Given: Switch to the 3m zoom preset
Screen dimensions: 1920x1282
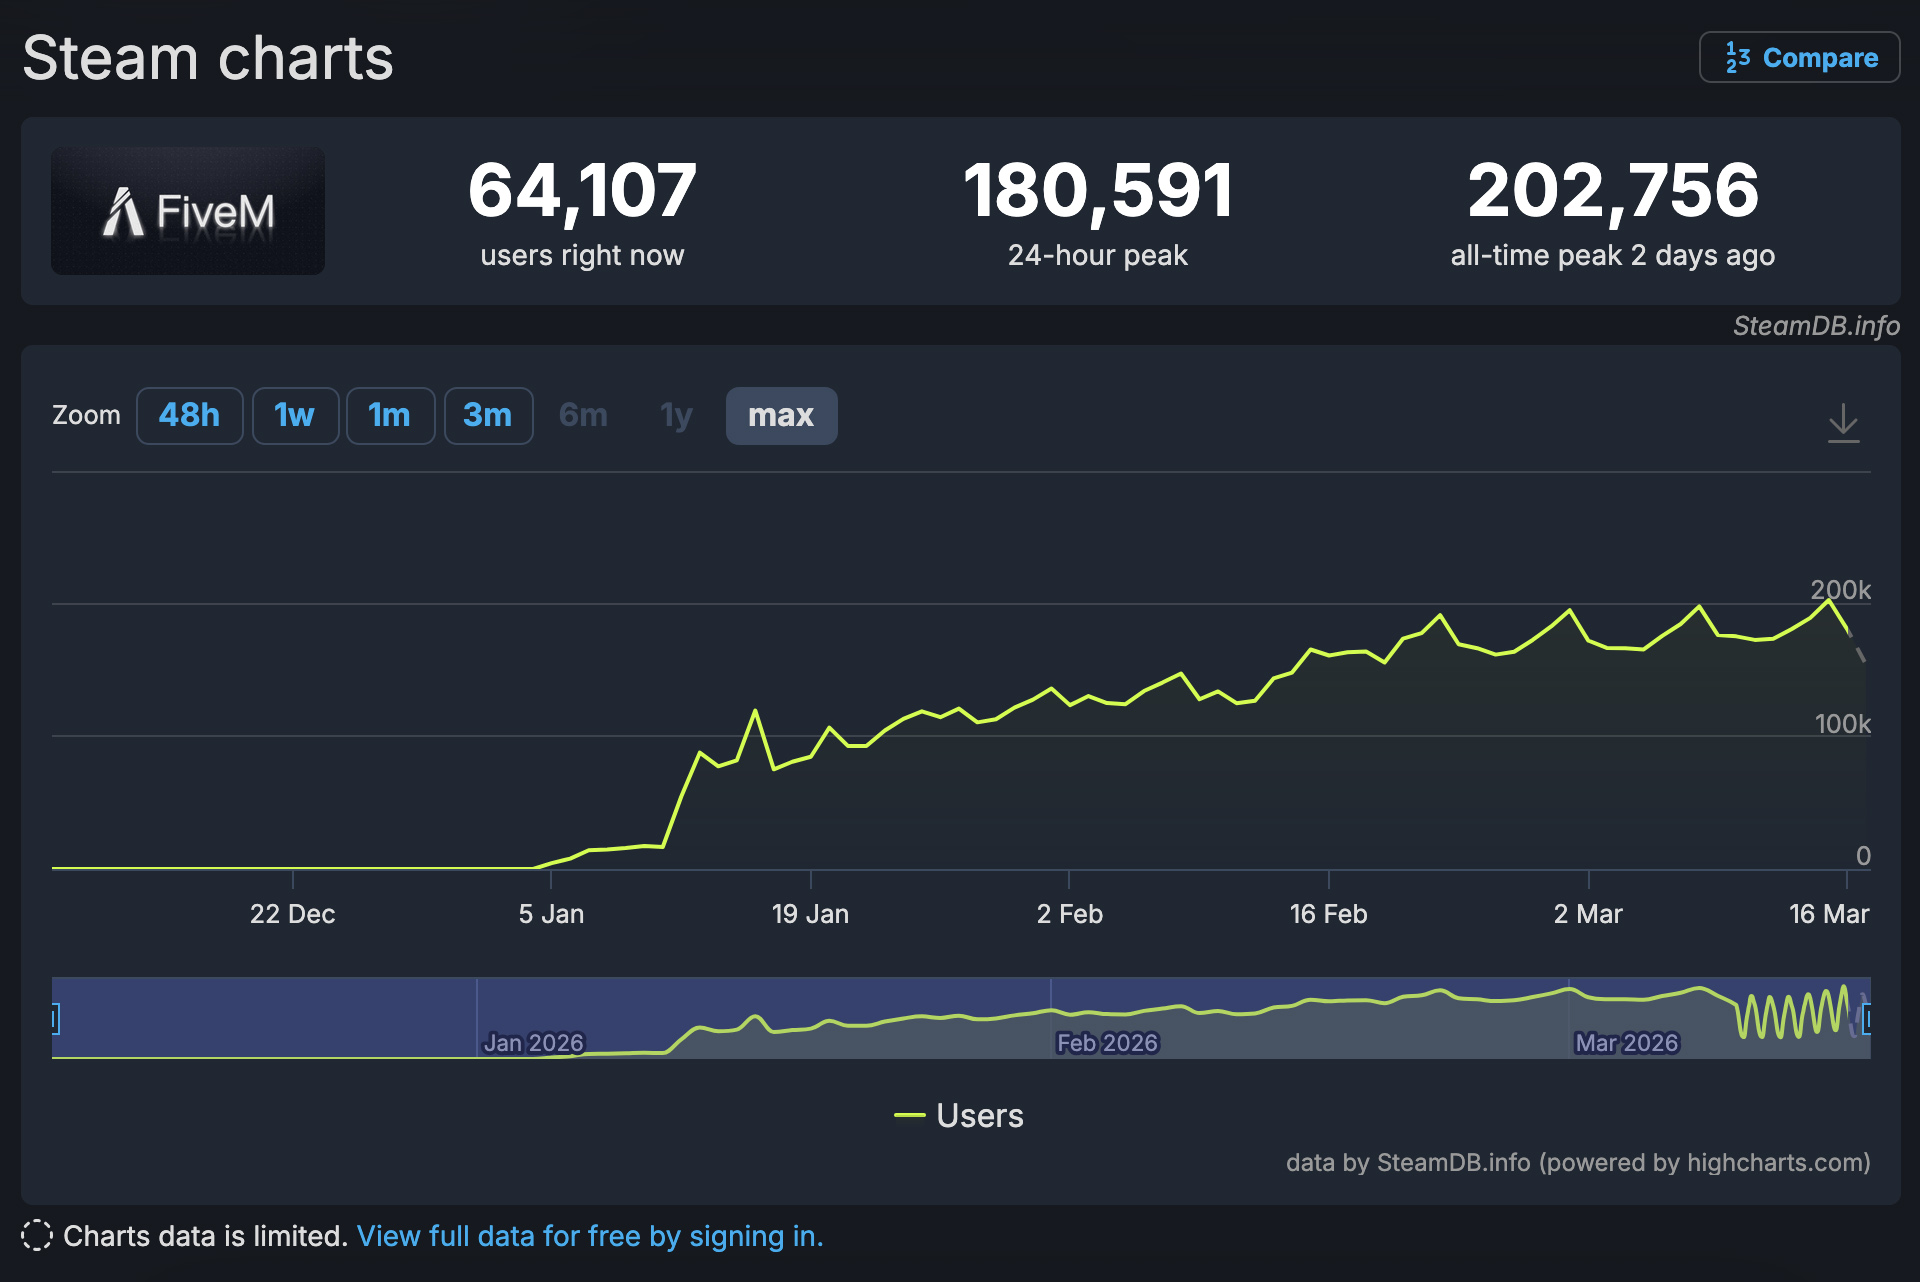Looking at the screenshot, I should (488, 415).
